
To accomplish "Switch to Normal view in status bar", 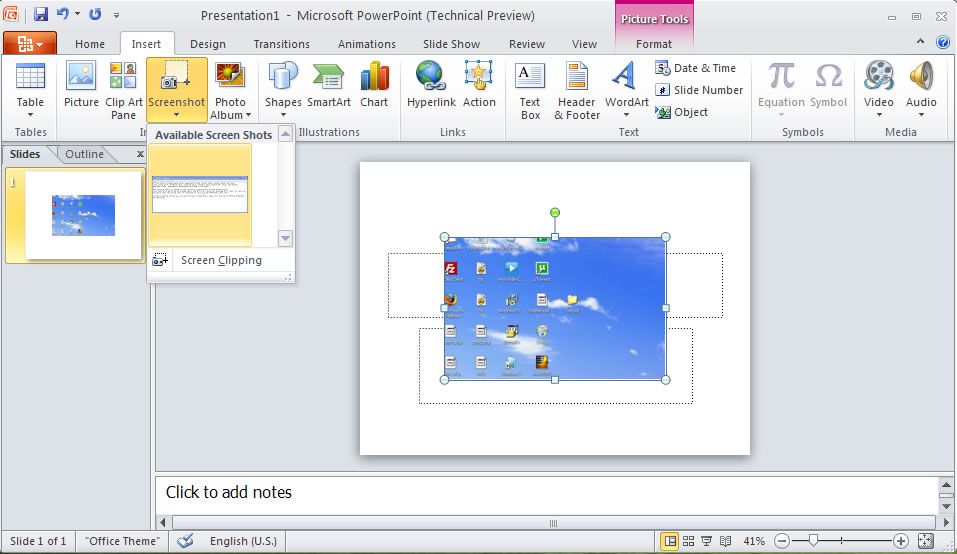I will (x=670, y=541).
